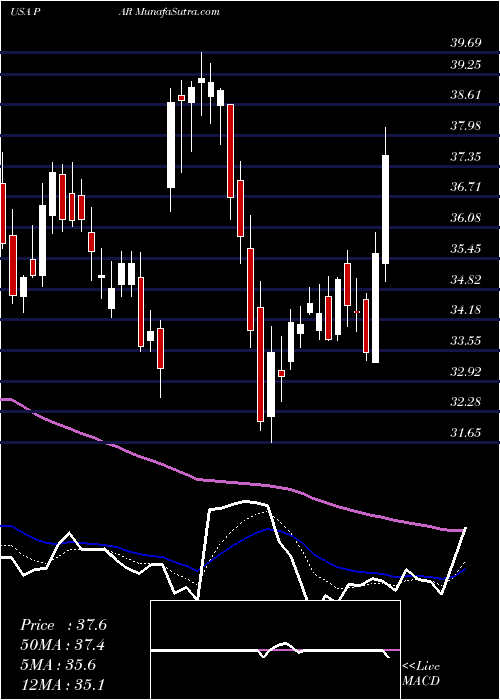The height and width of the screenshot is (700, 500).
Task: Click the Live MACD label
Action: click(421, 673)
